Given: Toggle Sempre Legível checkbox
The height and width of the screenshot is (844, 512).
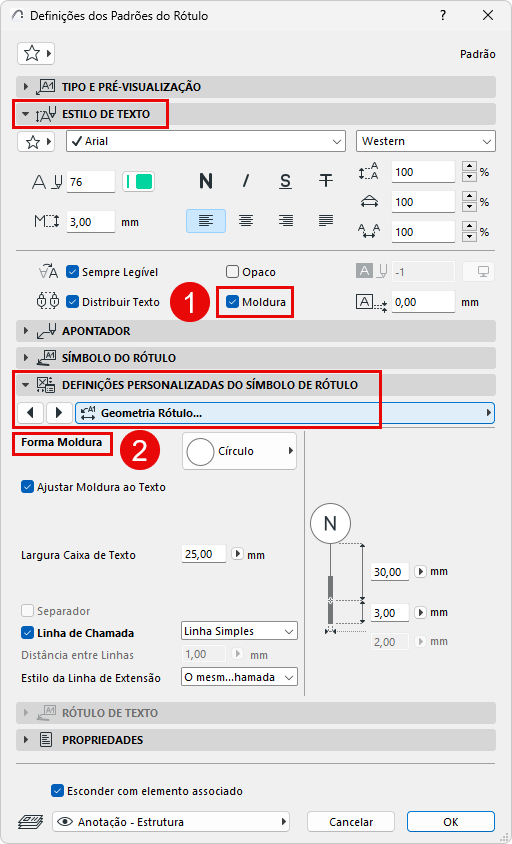Looking at the screenshot, I should click(73, 272).
